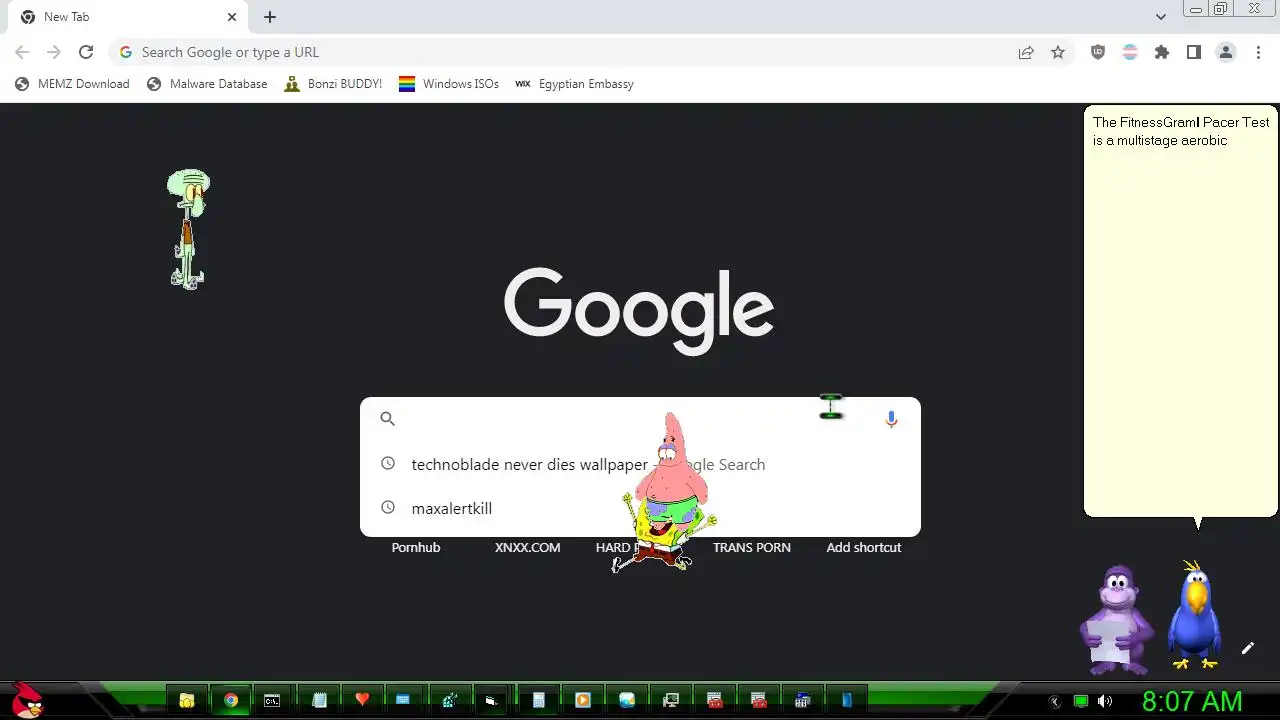Click the Google logo

[639, 310]
